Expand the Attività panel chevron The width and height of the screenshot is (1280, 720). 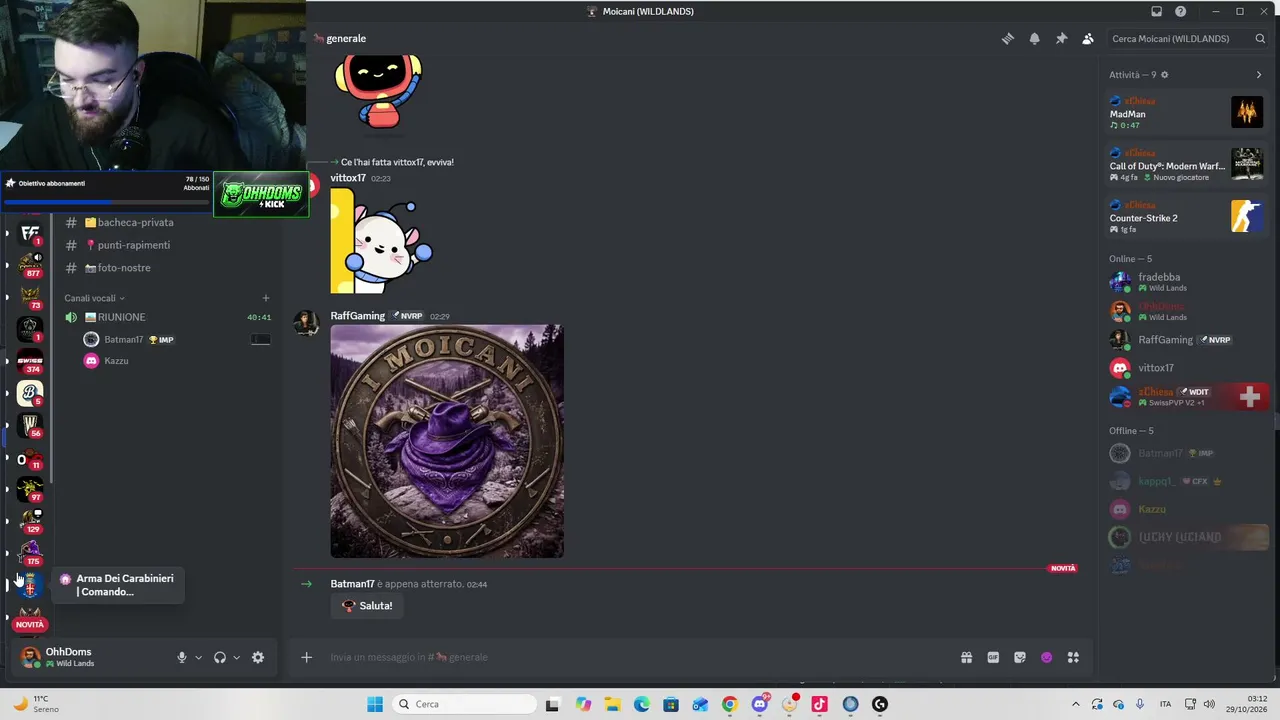coord(1259,75)
